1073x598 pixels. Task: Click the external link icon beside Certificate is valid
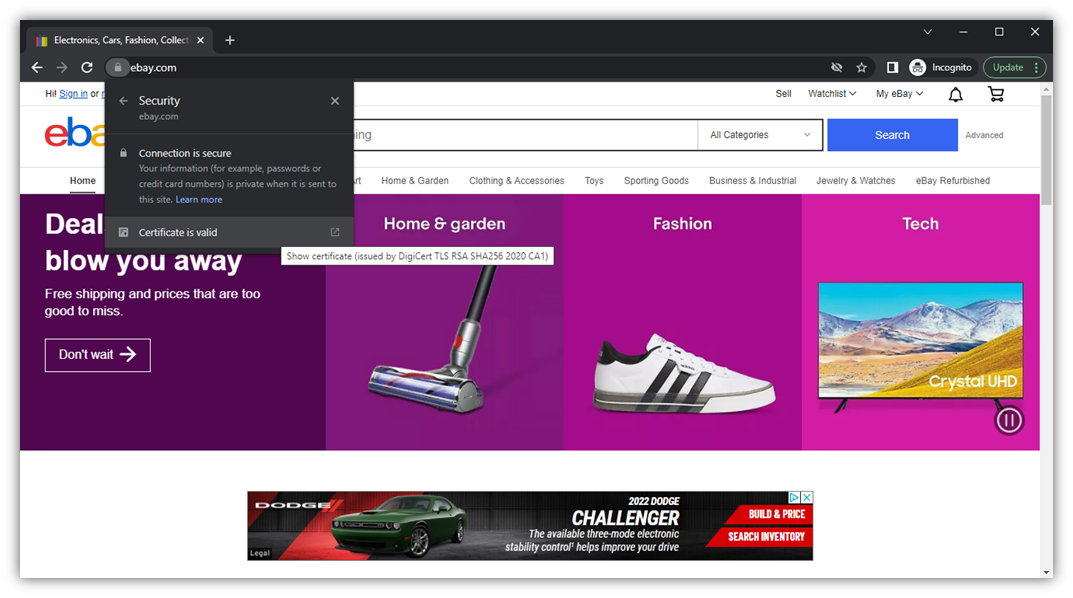[x=335, y=233]
